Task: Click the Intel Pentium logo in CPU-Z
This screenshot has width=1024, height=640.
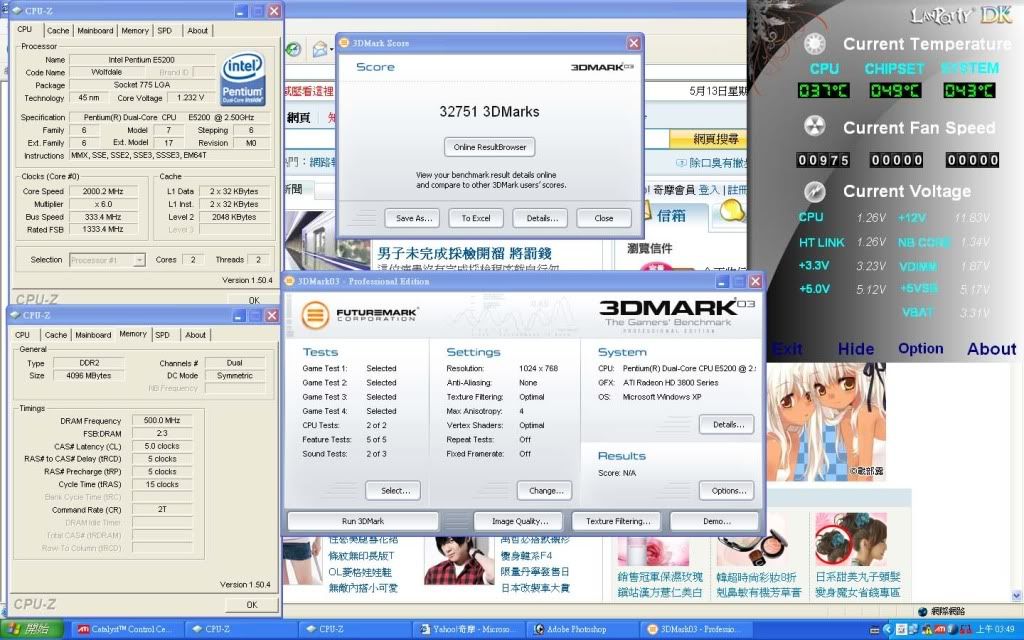Action: tap(242, 78)
